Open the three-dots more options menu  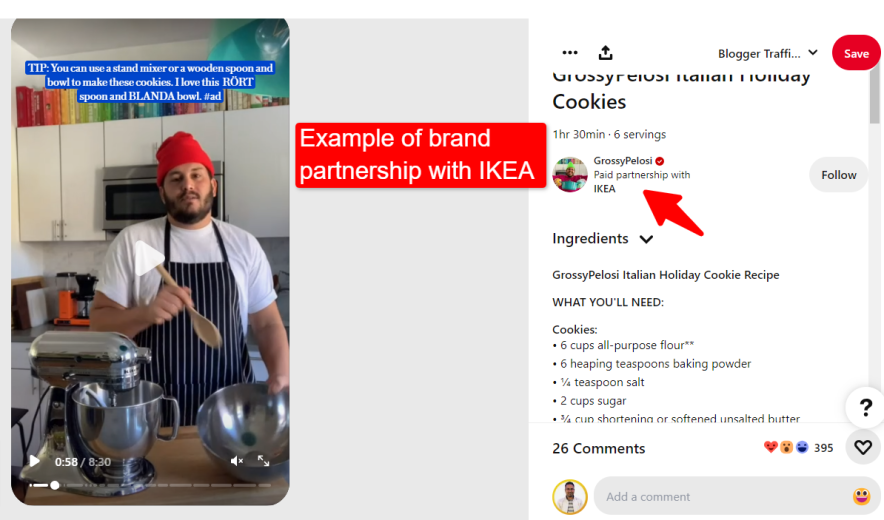pyautogui.click(x=570, y=53)
